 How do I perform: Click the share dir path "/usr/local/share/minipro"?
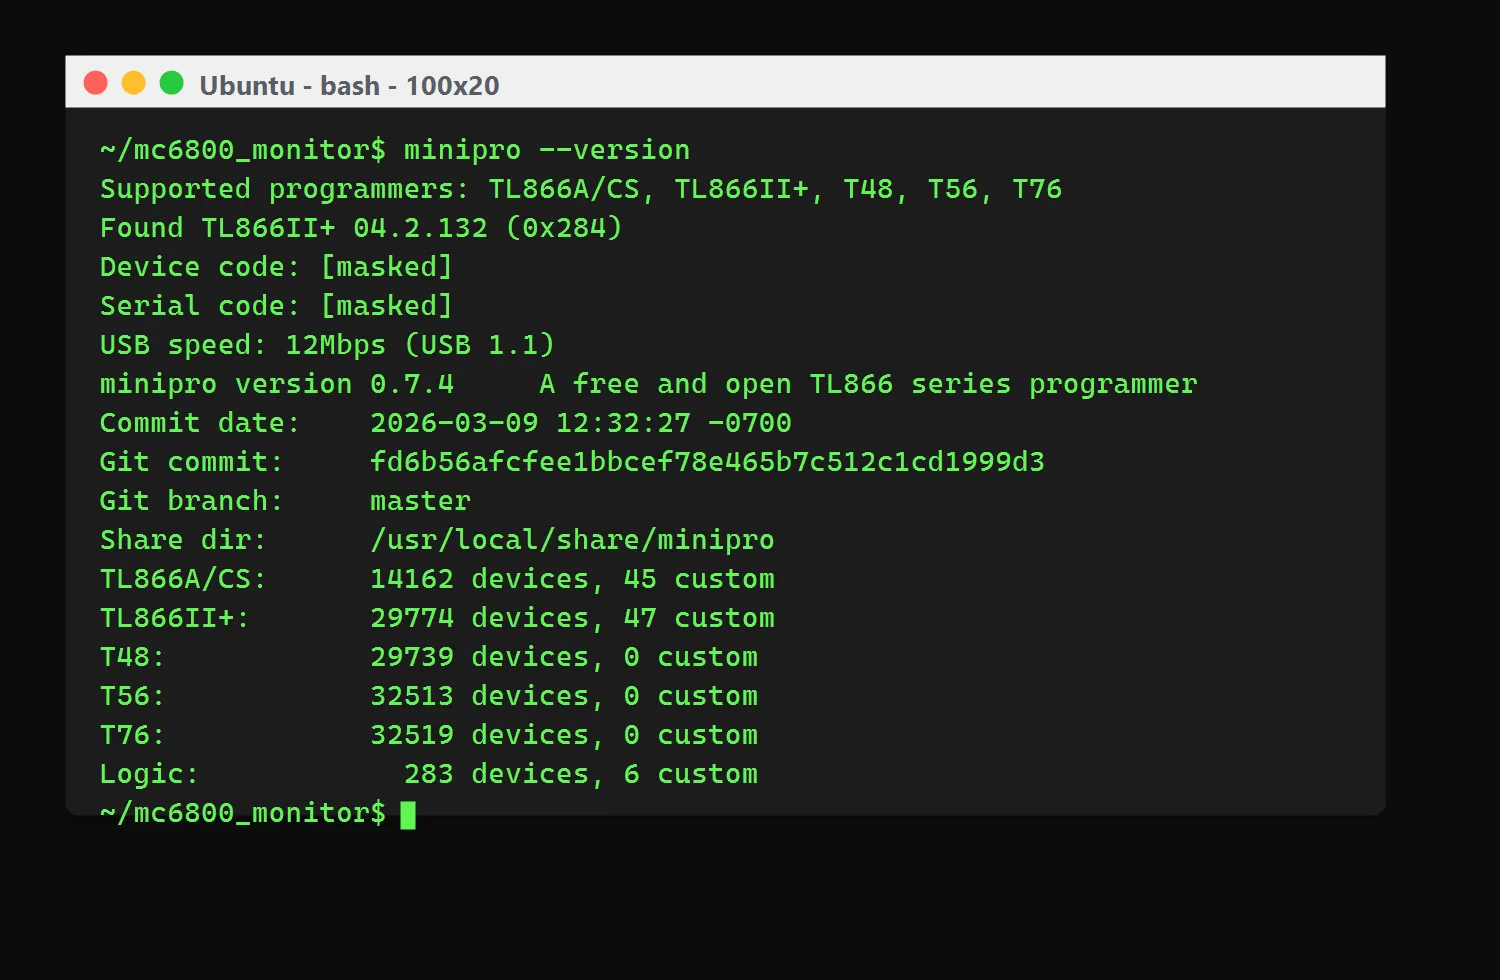coord(572,540)
